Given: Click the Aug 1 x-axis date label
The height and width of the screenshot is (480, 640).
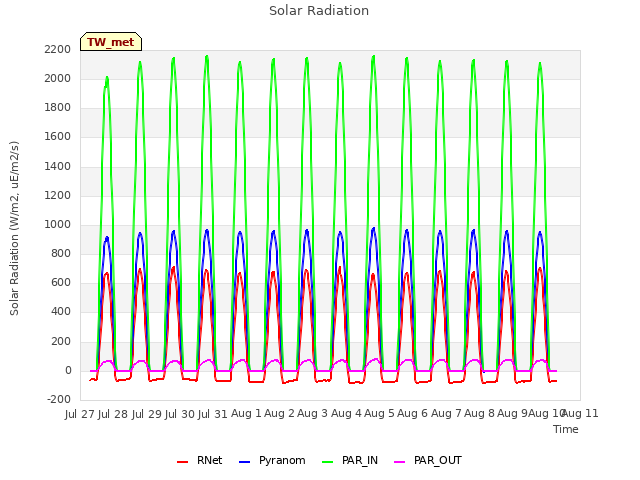Looking at the screenshot, I should [246, 414].
